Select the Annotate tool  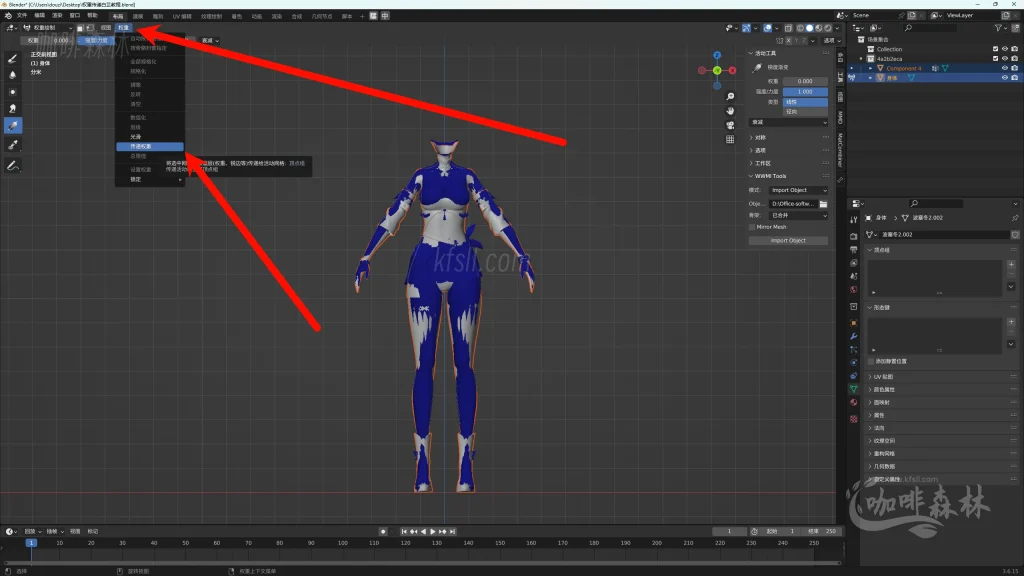12,166
